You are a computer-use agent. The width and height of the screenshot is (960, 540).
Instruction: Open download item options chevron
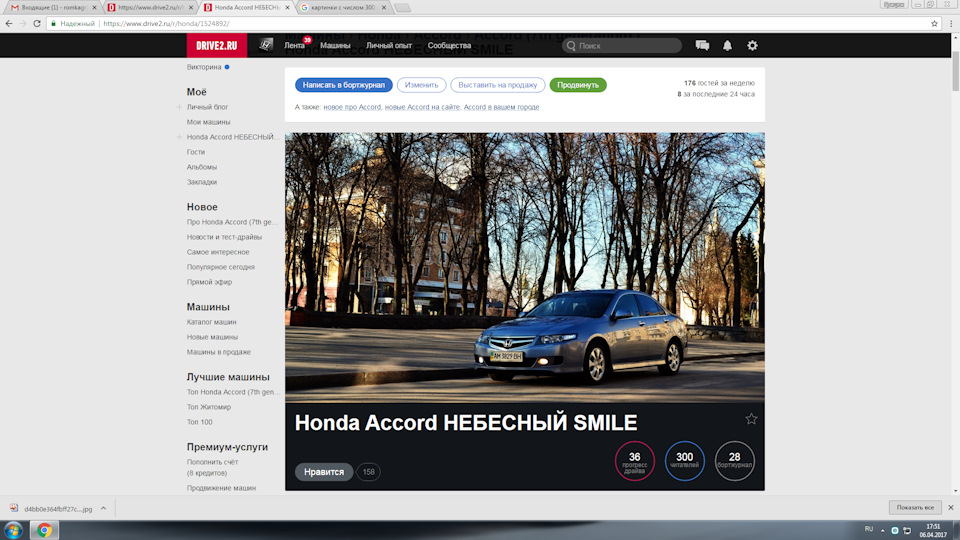pyautogui.click(x=103, y=508)
